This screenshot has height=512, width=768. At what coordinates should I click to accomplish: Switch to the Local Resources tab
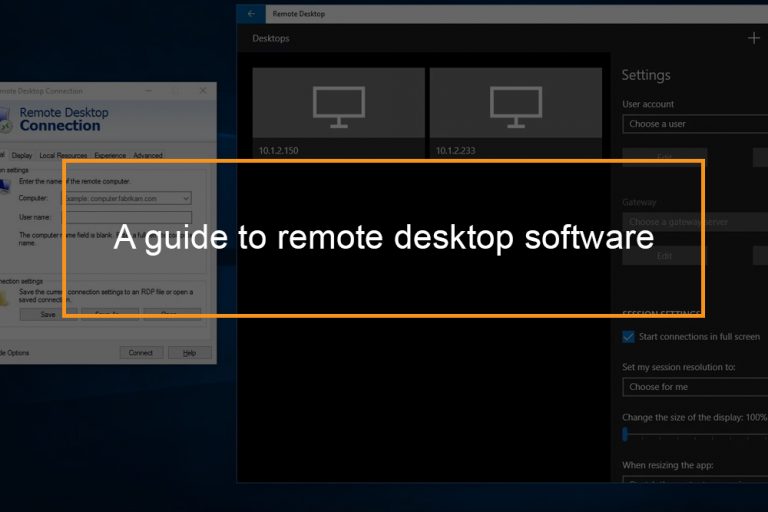(x=63, y=156)
